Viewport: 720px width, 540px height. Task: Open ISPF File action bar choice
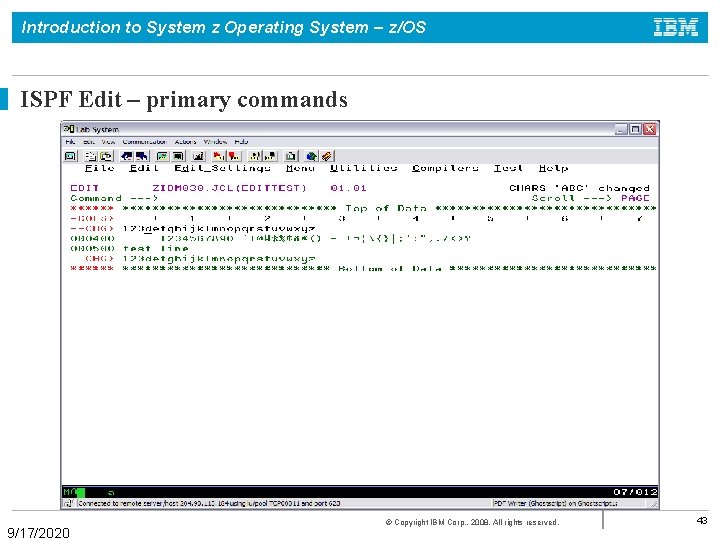point(99,168)
